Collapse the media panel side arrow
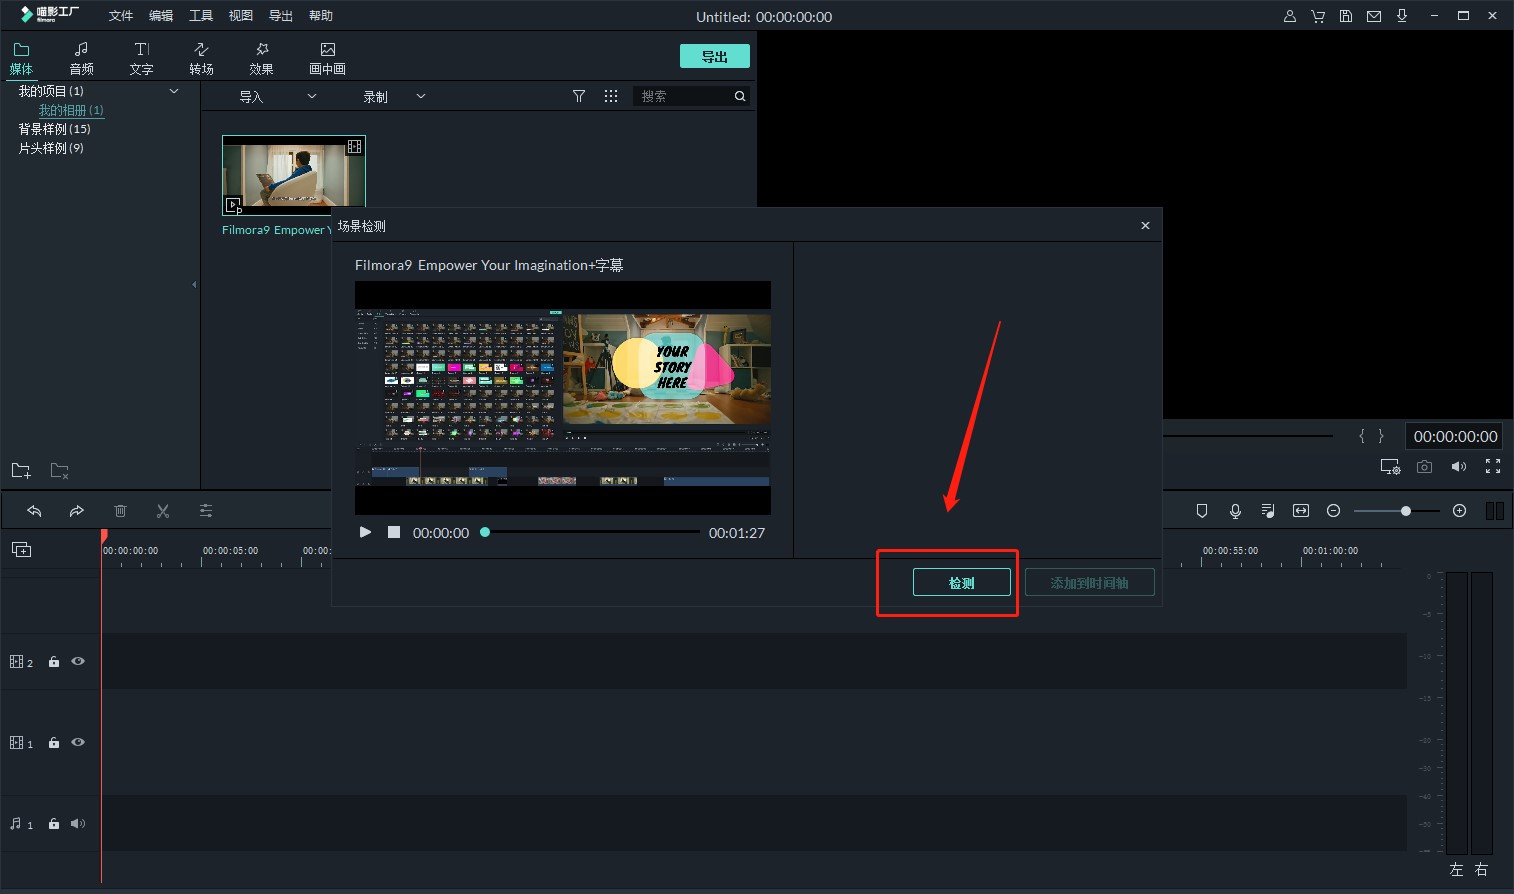 [x=194, y=285]
